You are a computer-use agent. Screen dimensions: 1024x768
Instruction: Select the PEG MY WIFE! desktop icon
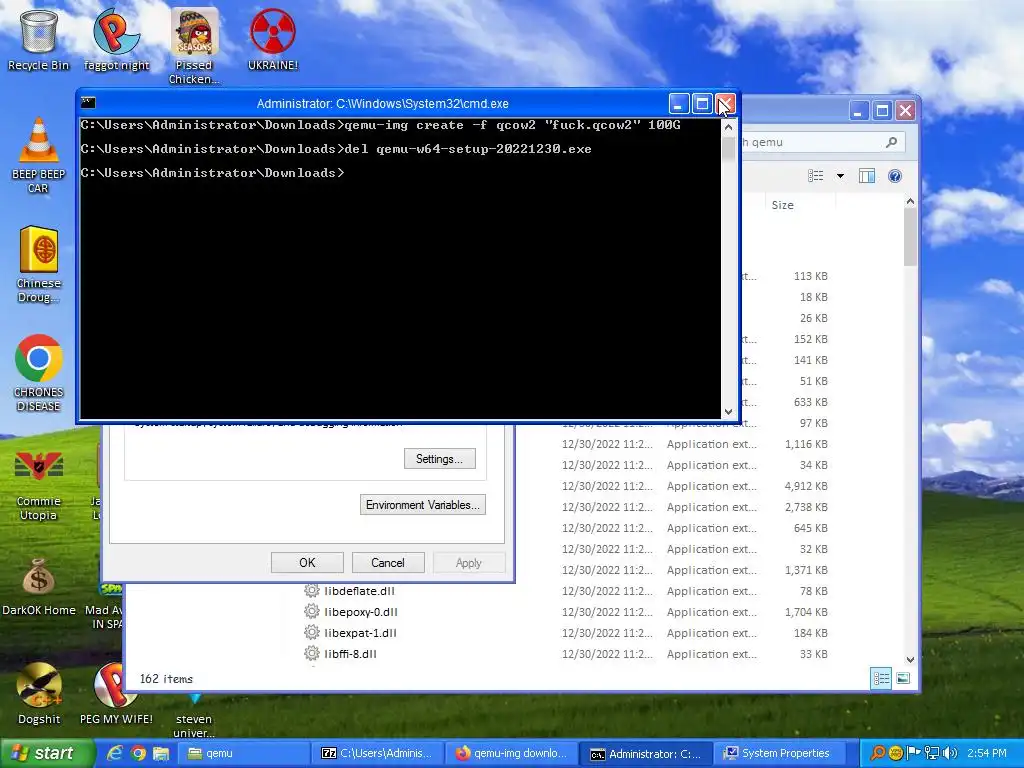click(x=116, y=694)
